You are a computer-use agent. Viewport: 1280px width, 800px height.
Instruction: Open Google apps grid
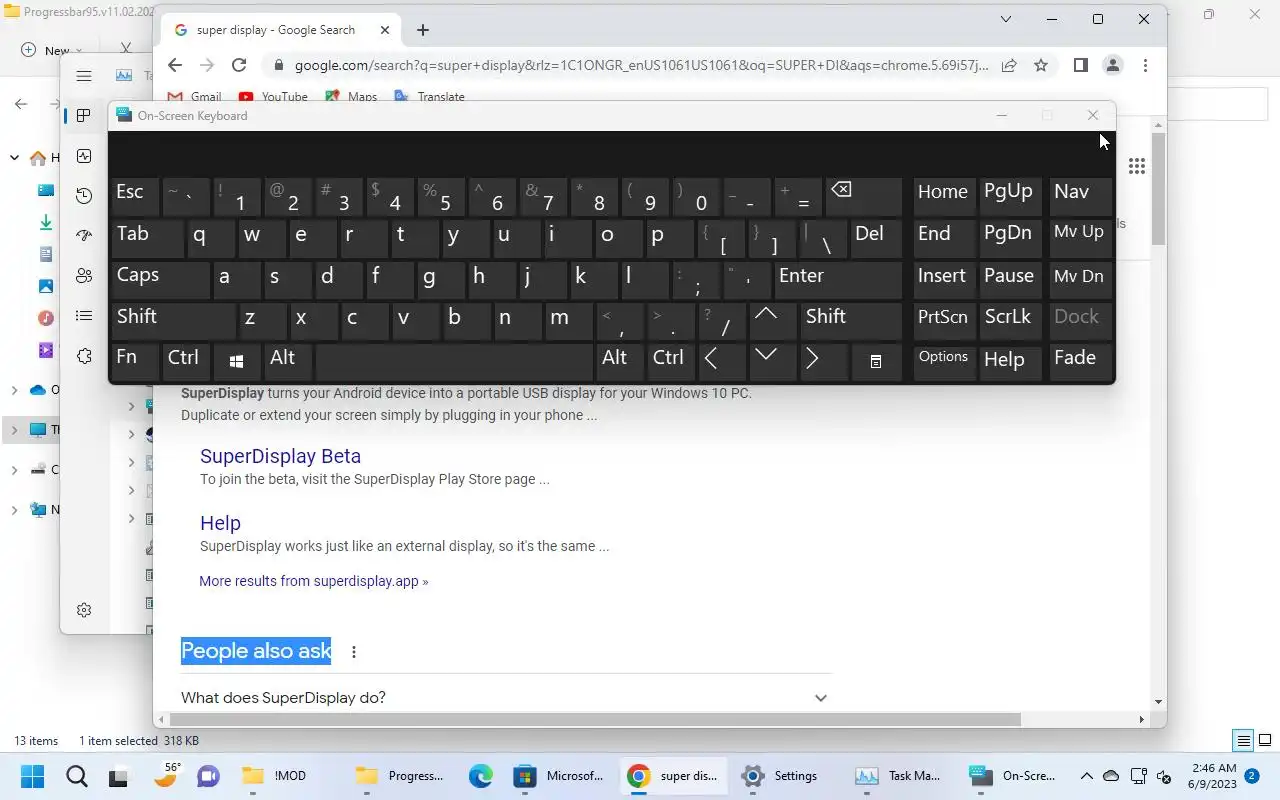pyautogui.click(x=1137, y=166)
